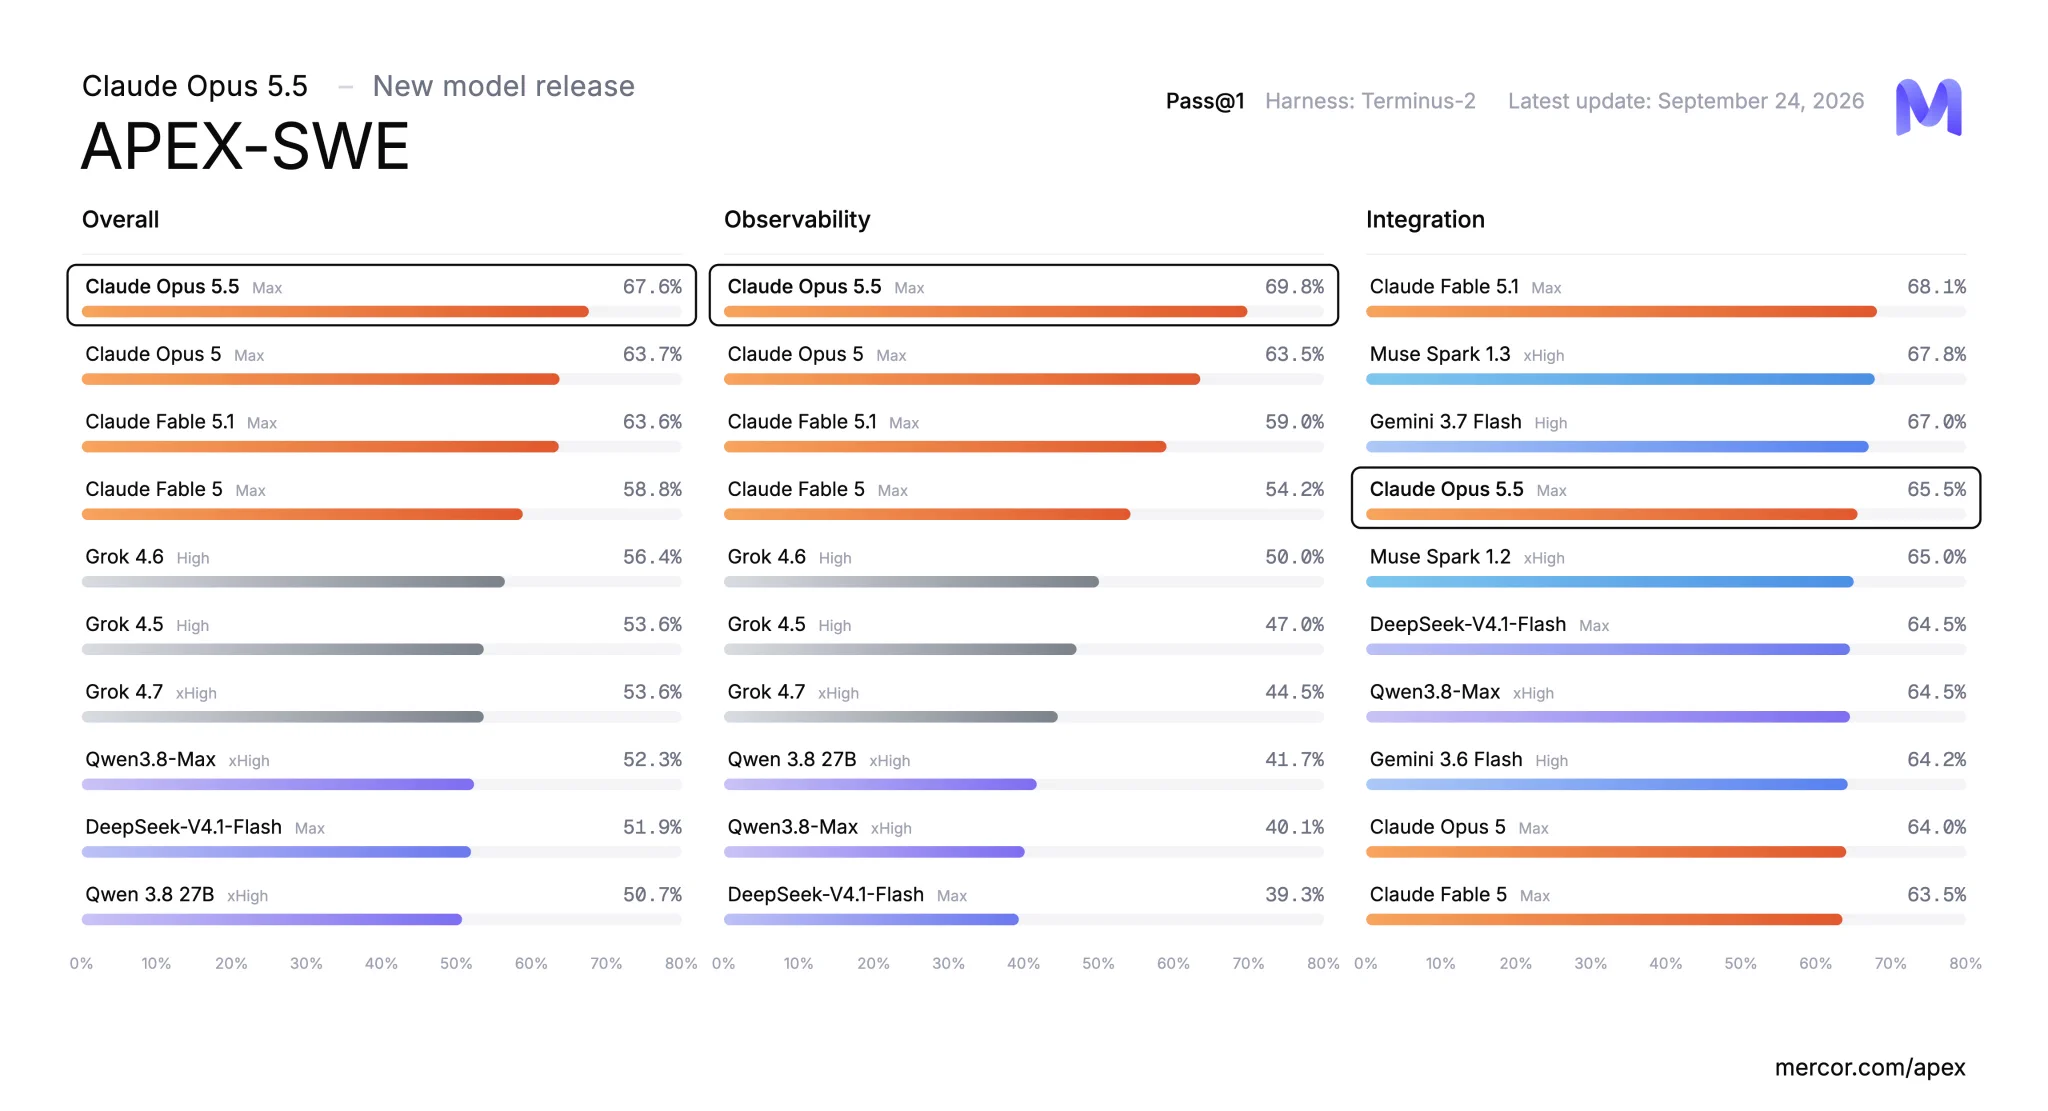Select the Overall section heading
This screenshot has width=2048, height=1111.
[x=120, y=219]
